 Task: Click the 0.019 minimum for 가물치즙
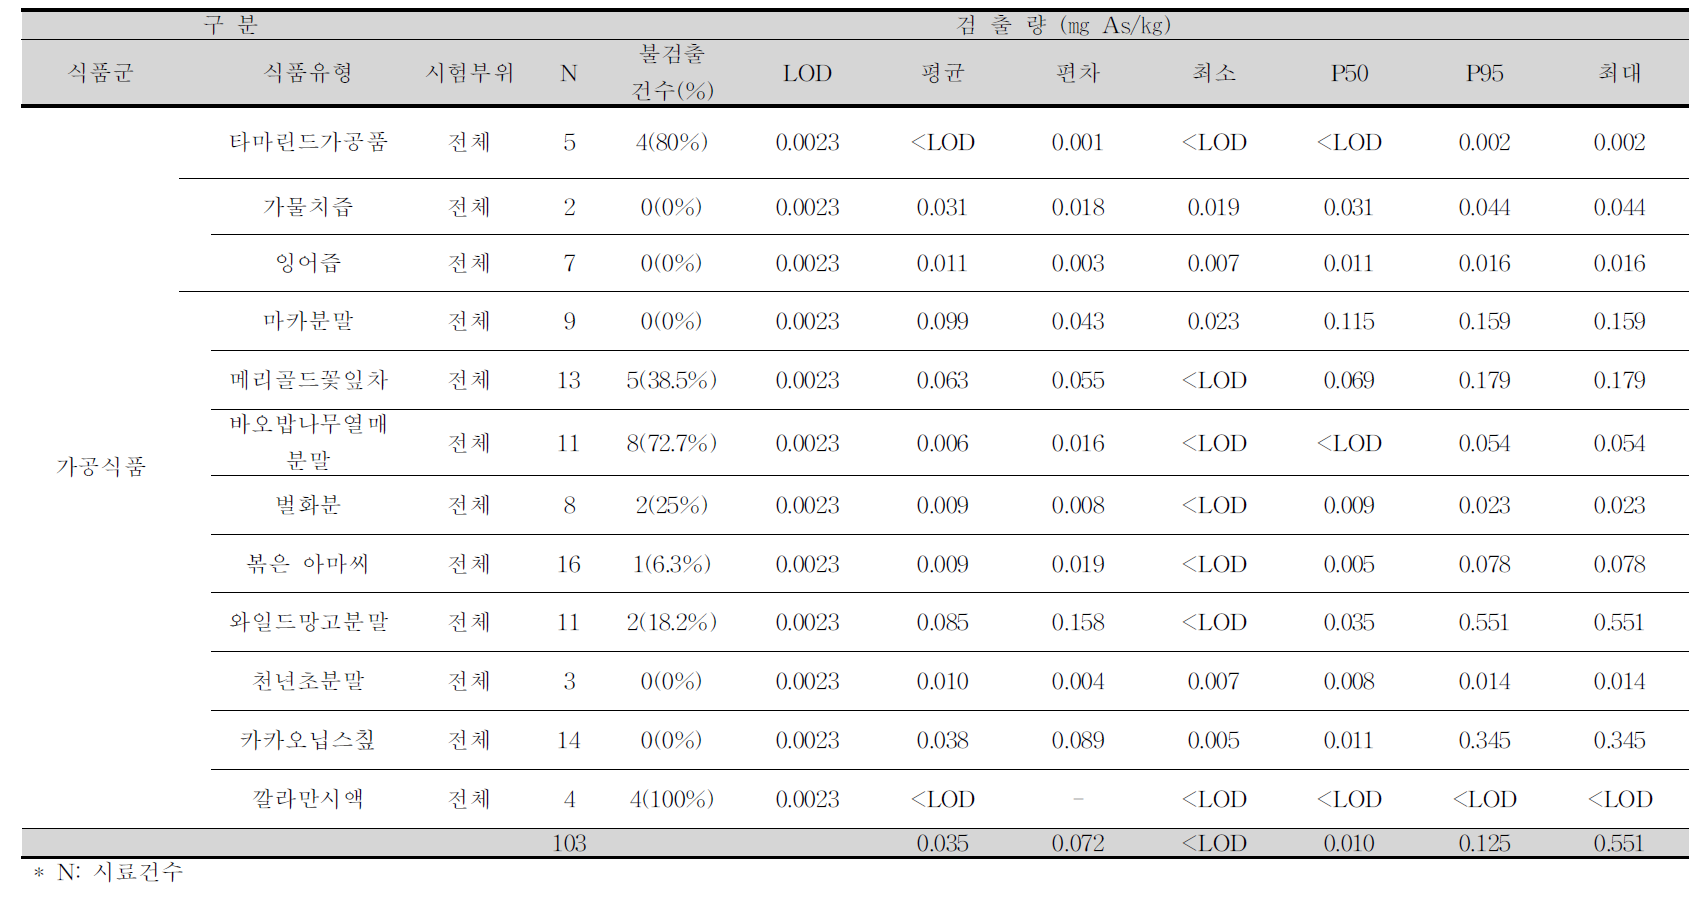[x=1214, y=207]
